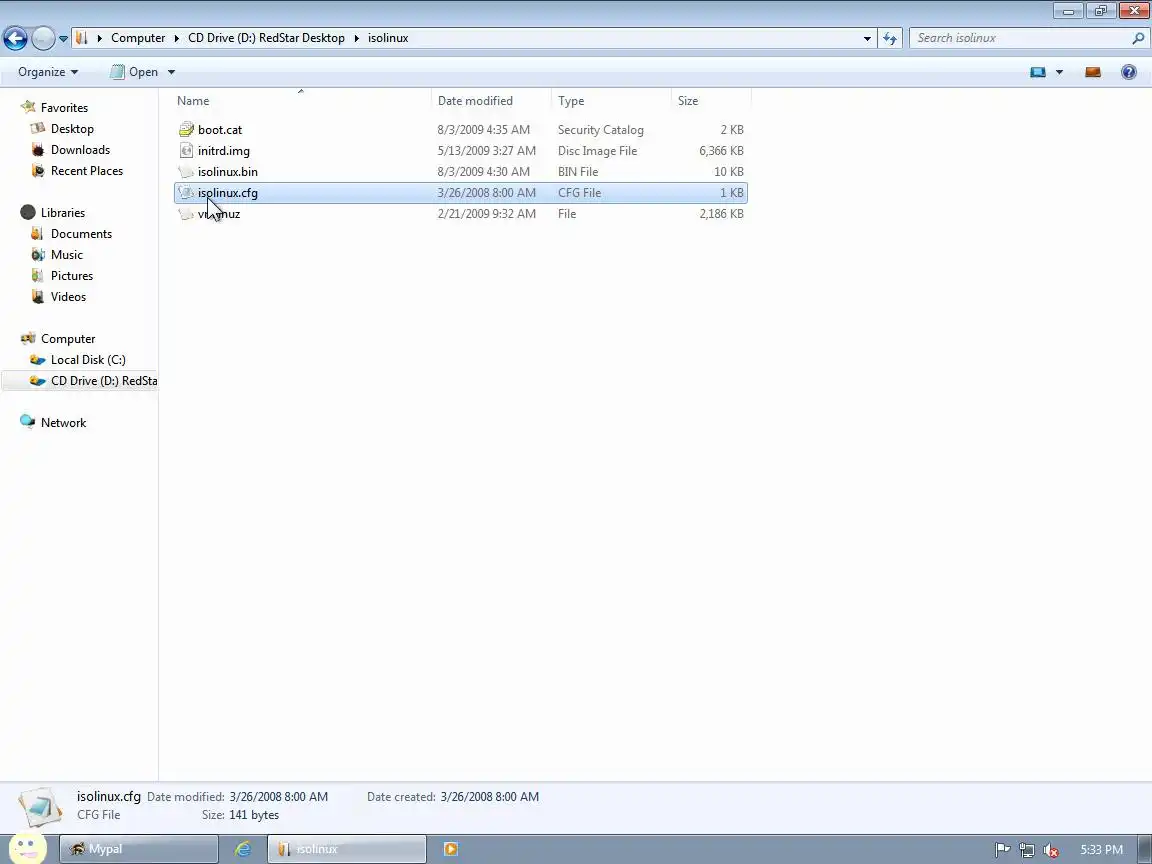Open Help via the question mark icon
This screenshot has width=1152, height=864.
tap(1128, 72)
